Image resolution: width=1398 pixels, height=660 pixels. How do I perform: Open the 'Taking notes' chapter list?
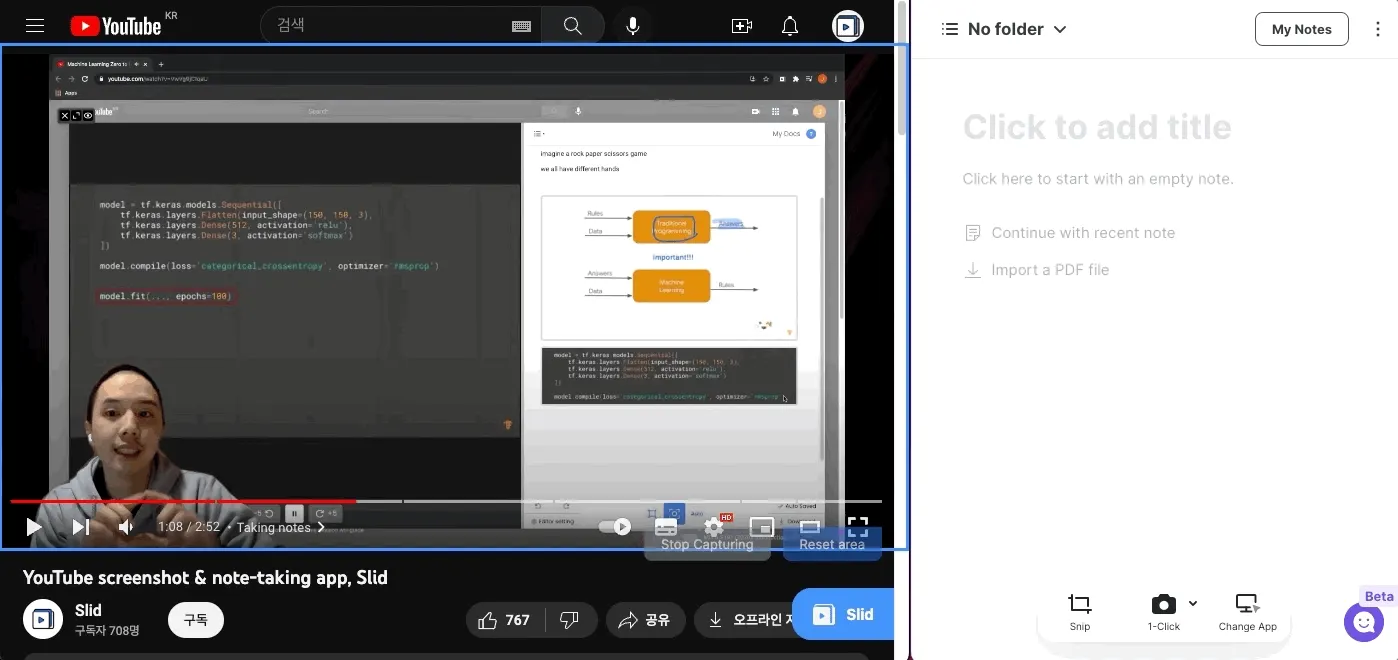(281, 527)
